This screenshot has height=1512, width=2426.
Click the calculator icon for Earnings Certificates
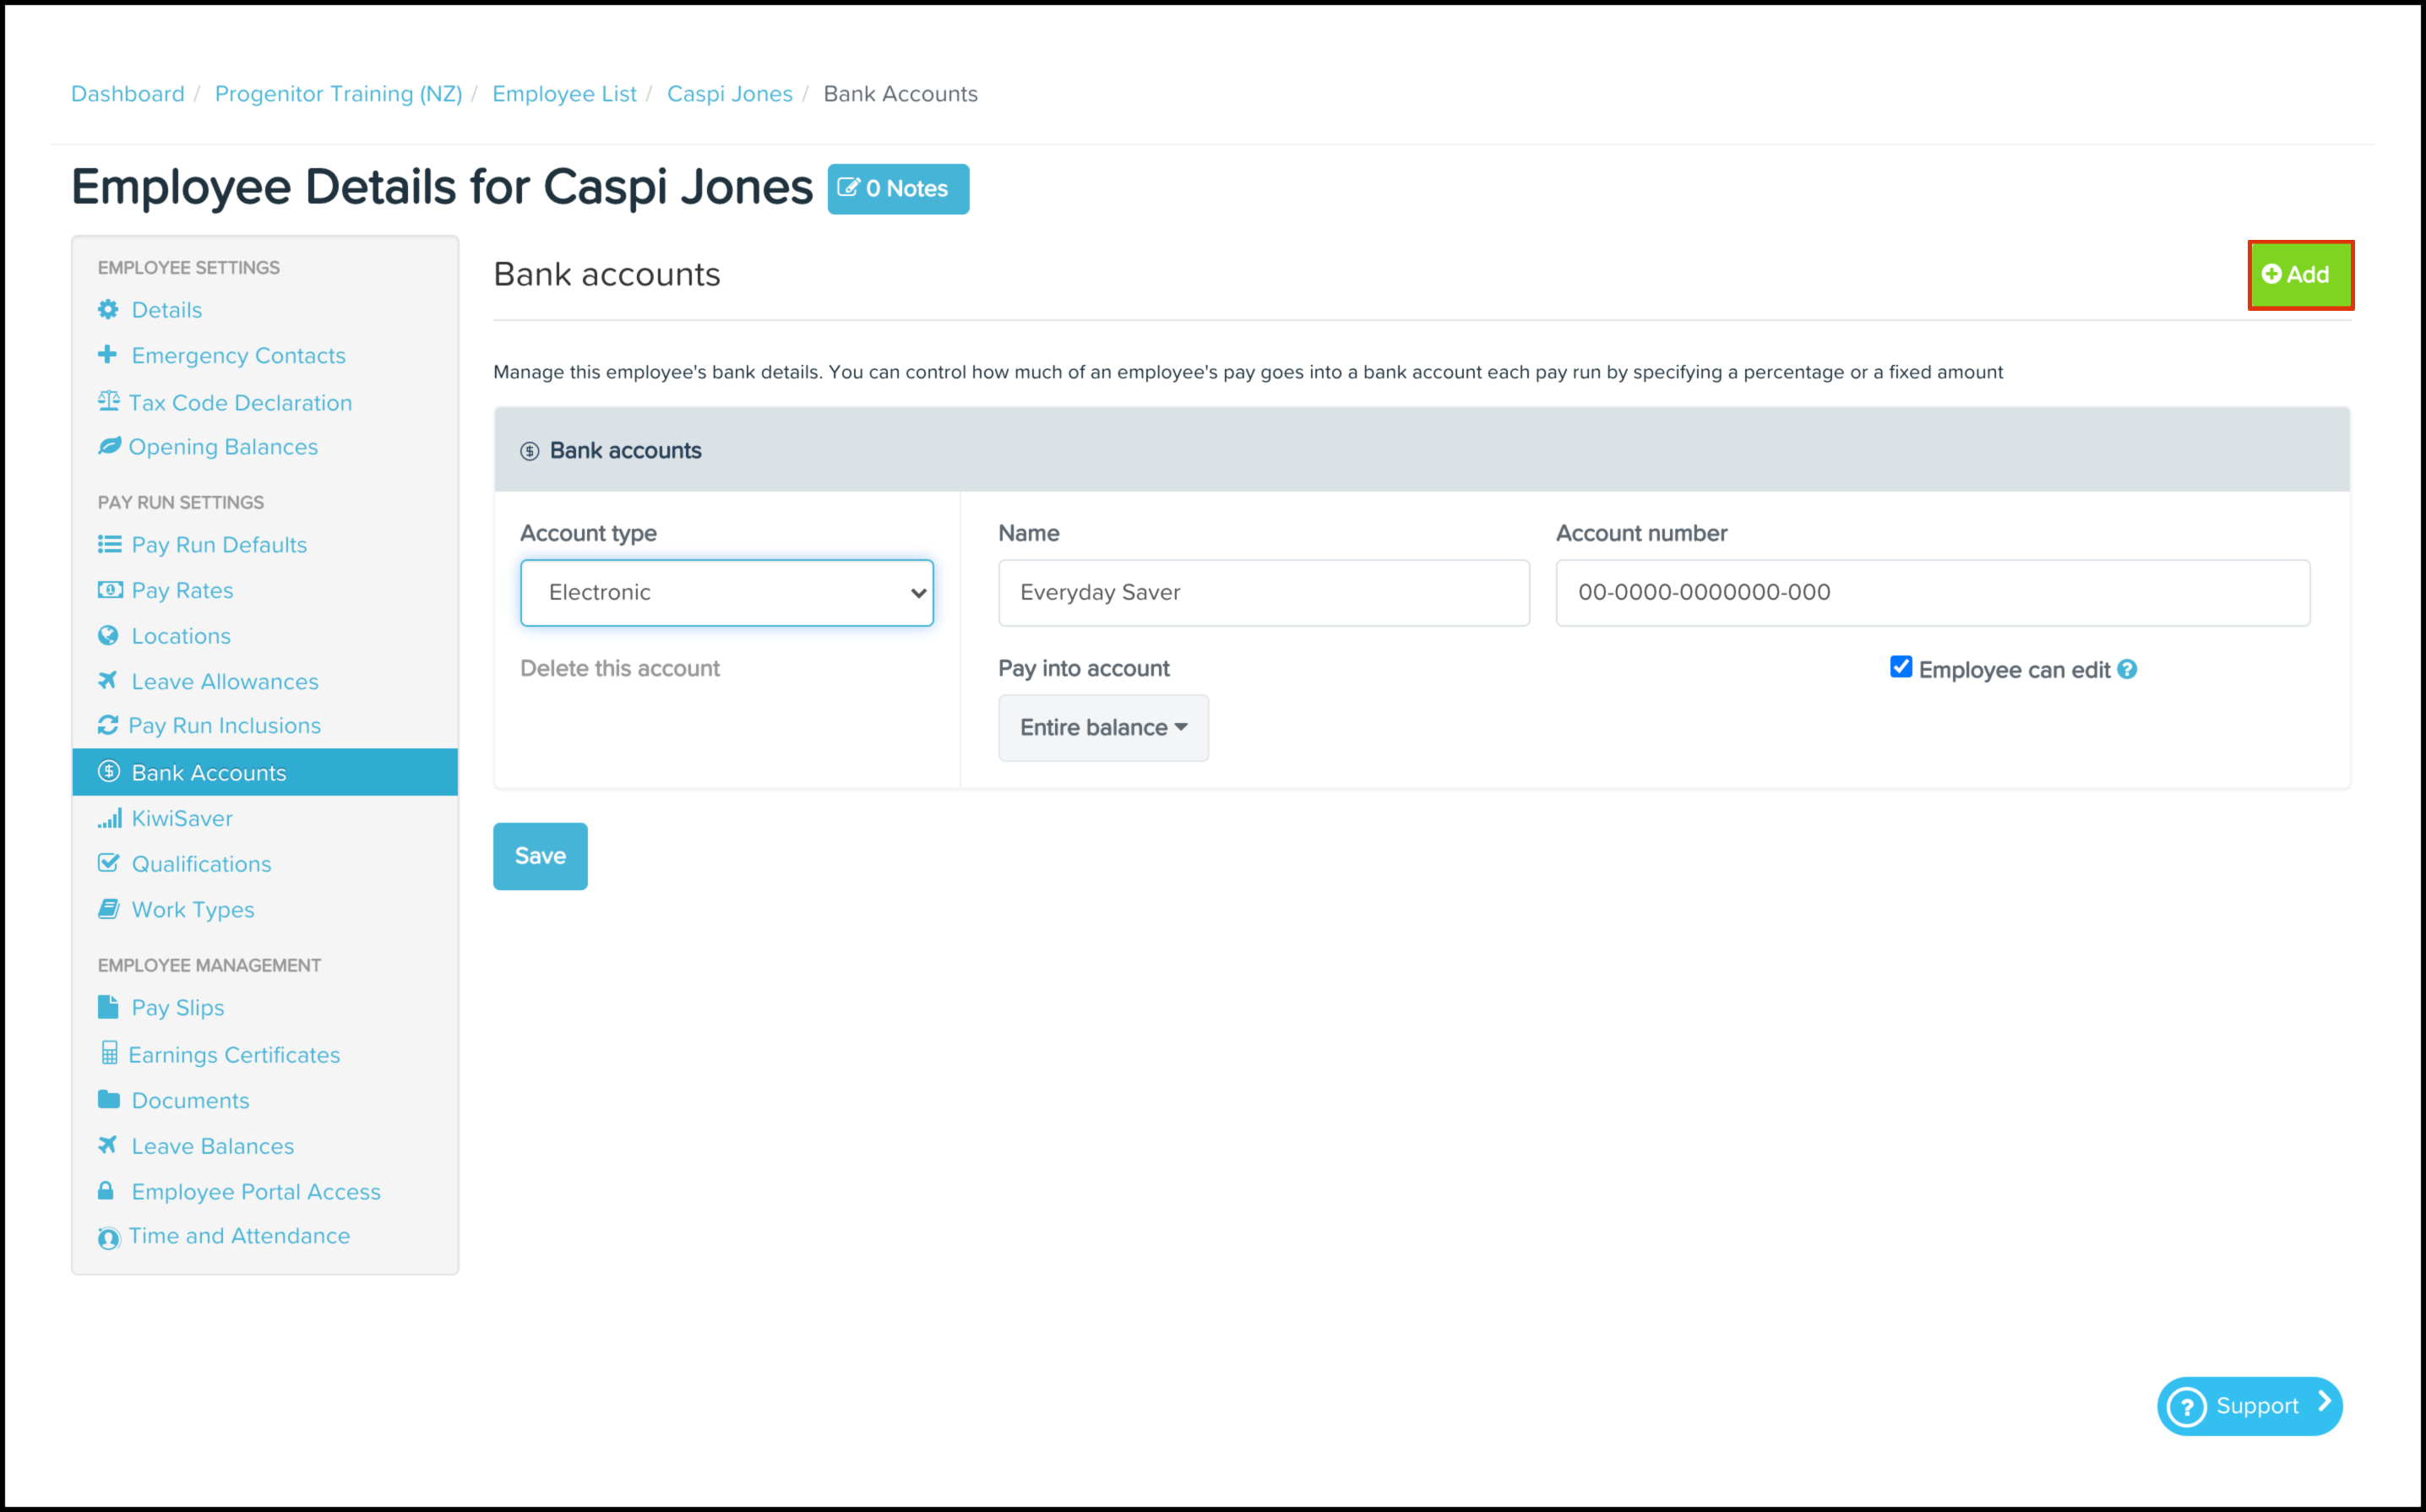108,1054
